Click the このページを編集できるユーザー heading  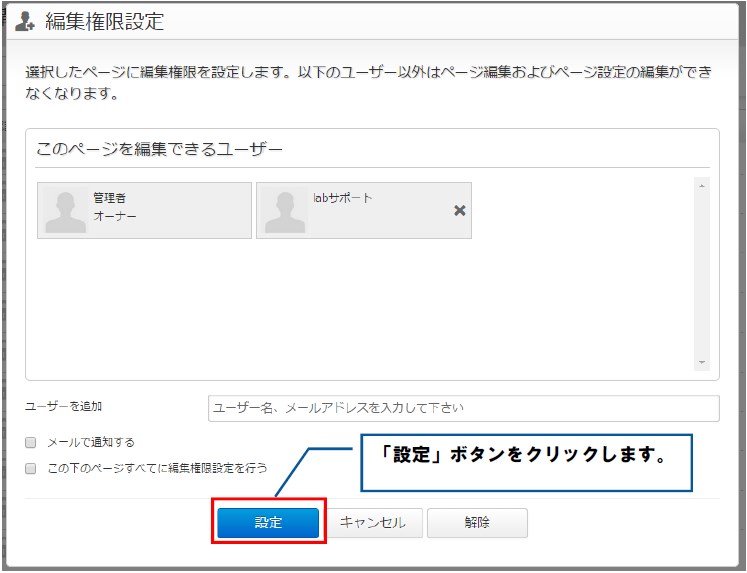tap(160, 149)
